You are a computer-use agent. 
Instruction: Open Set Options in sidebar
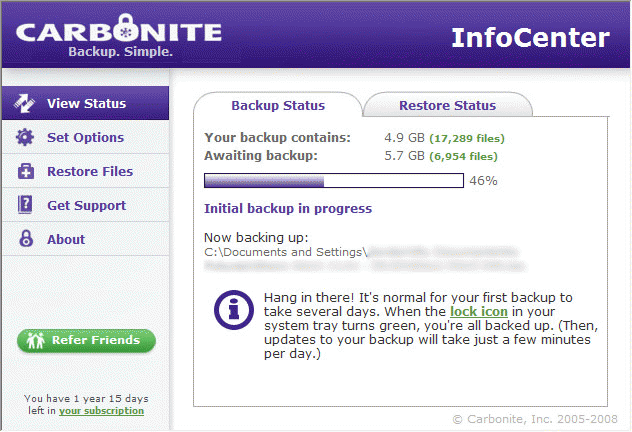(85, 137)
